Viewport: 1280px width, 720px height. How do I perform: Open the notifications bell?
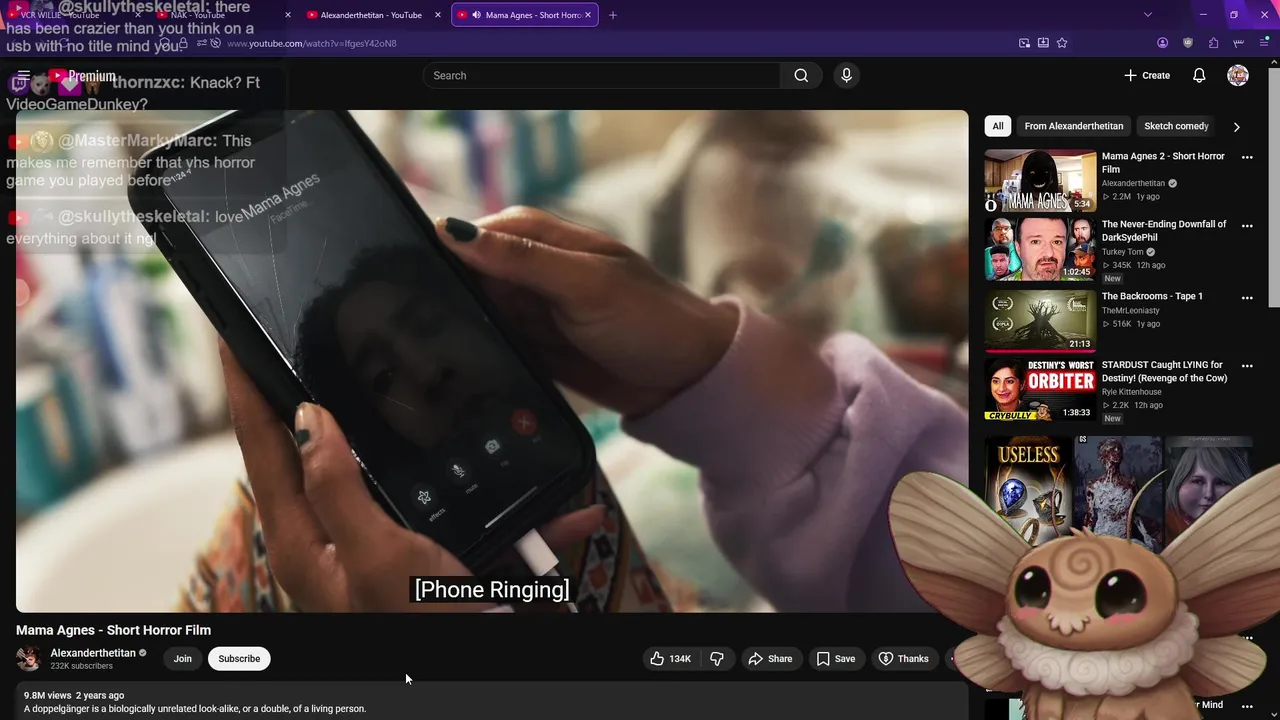click(1199, 75)
